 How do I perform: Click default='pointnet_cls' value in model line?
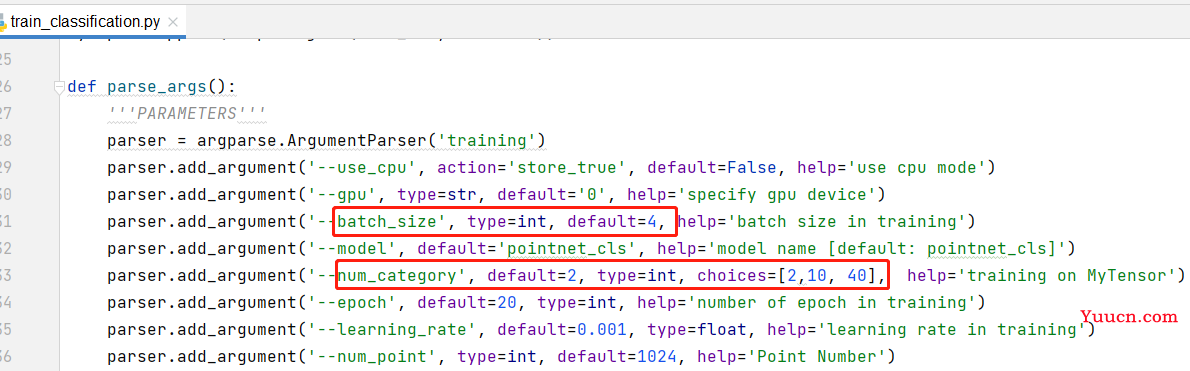(527, 248)
